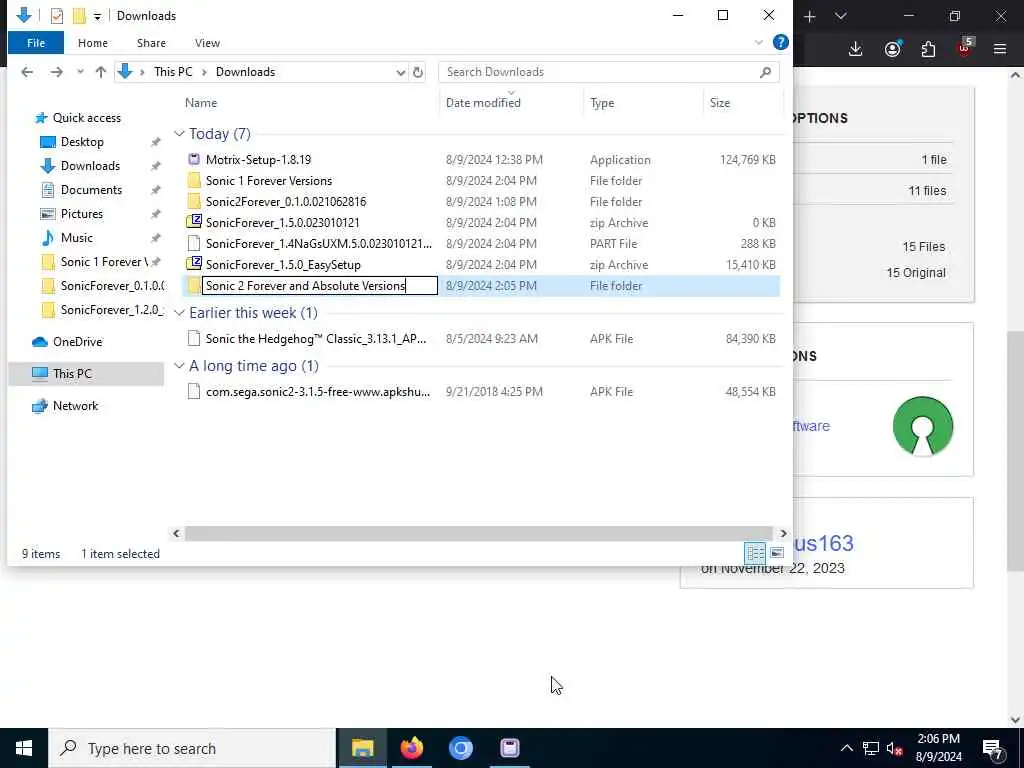Click the folder rename text box
The width and height of the screenshot is (1024, 768).
tap(319, 285)
